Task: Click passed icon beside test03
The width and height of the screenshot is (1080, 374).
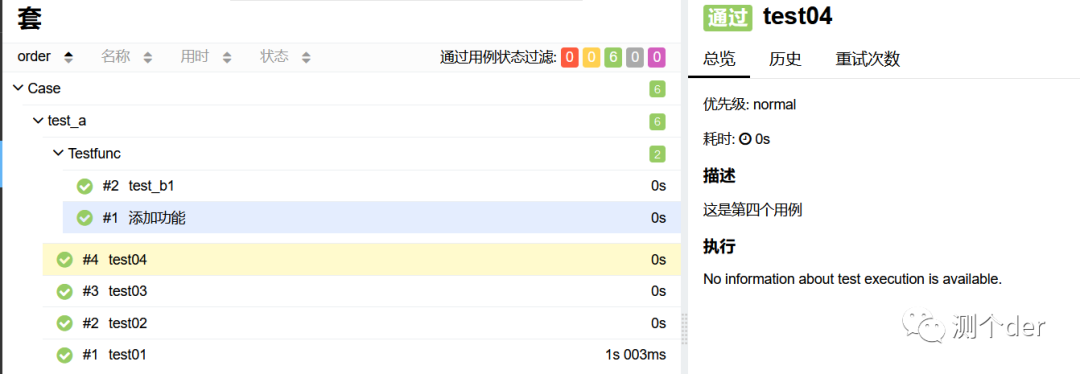Action: 65,291
